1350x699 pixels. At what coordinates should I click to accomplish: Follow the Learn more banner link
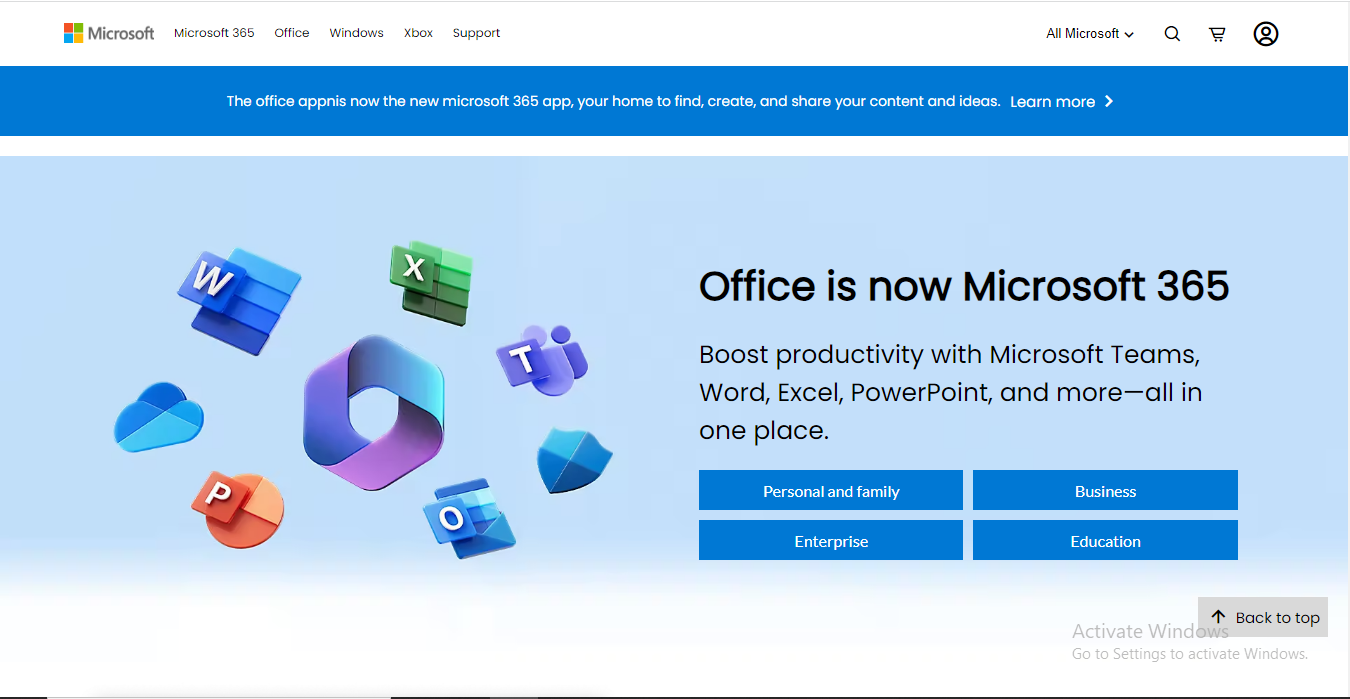click(x=1052, y=101)
